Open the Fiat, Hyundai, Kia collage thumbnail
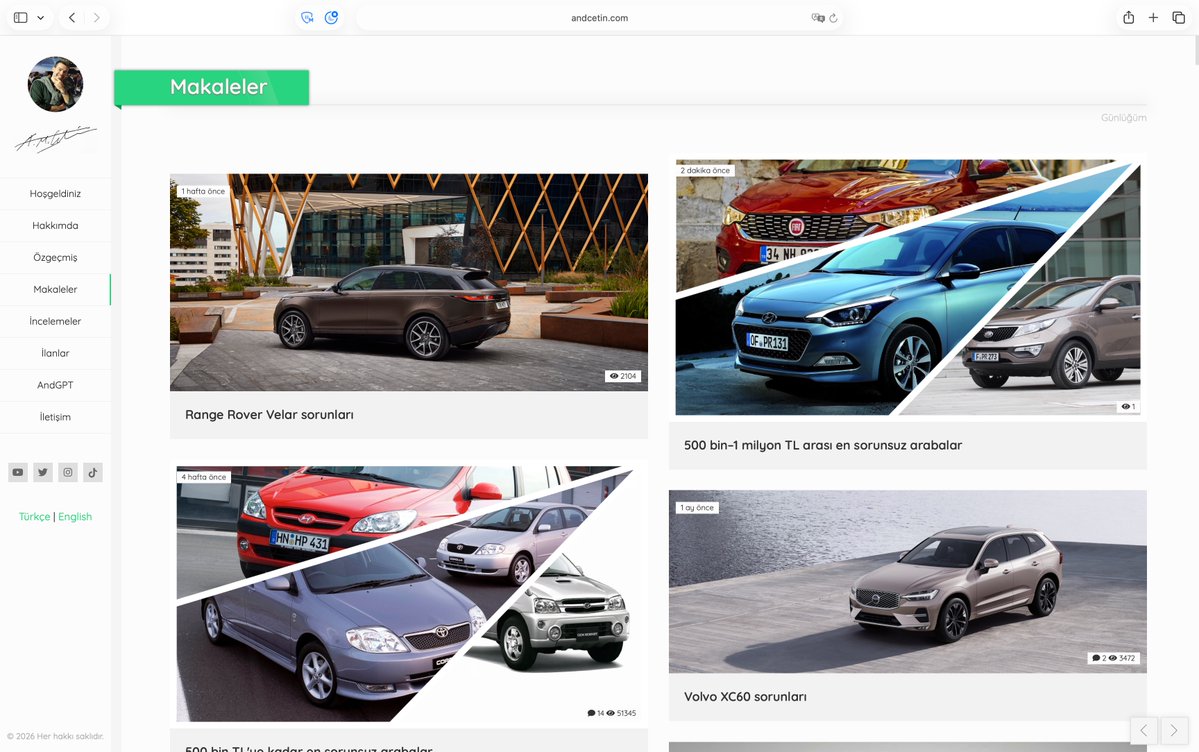The height and width of the screenshot is (752, 1199). (x=908, y=287)
